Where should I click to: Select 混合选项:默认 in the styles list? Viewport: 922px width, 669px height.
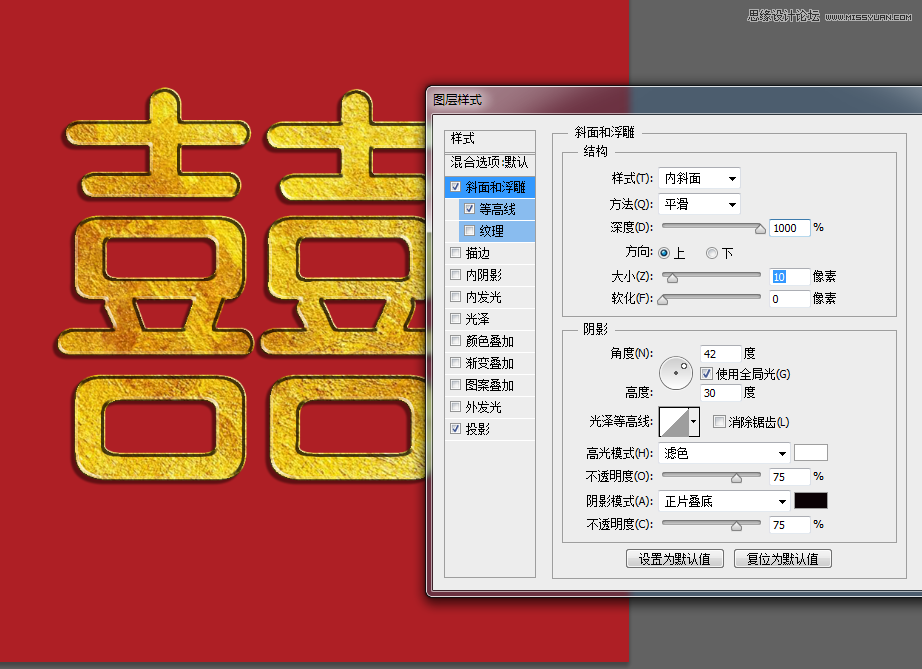(x=490, y=162)
